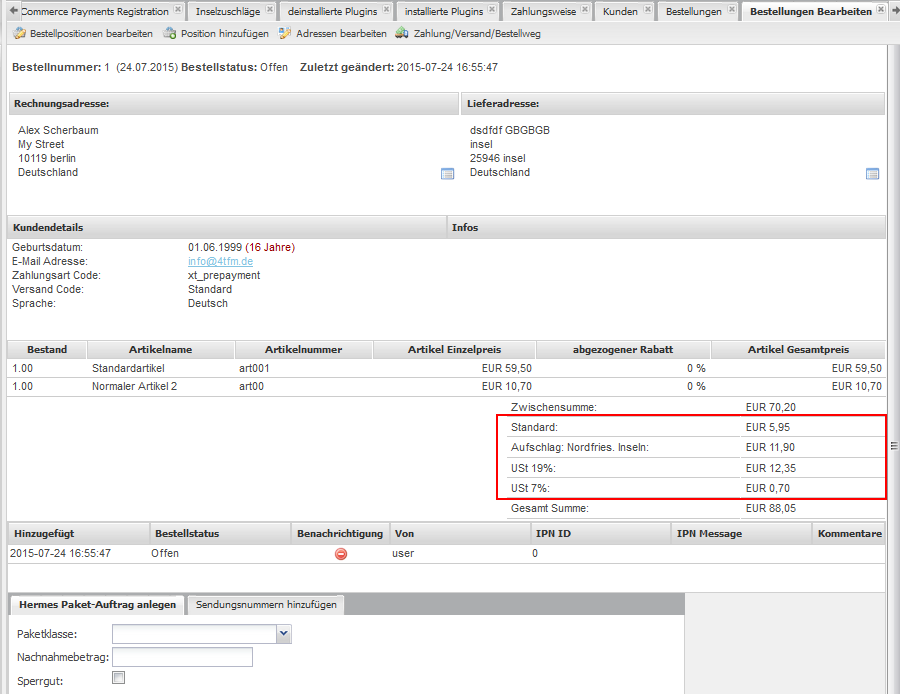Open the Bestellungen tab
Screen dimensions: 900x694
tap(693, 12)
